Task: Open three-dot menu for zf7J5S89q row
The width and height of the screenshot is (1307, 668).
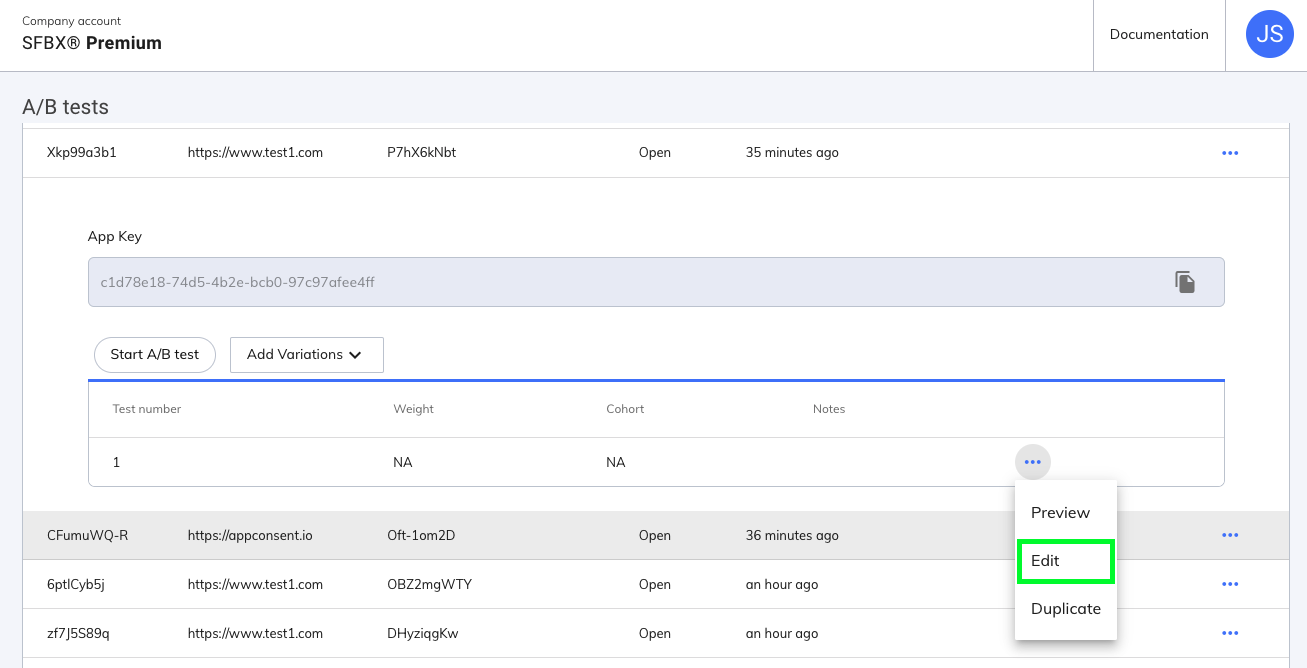Action: click(x=1230, y=633)
